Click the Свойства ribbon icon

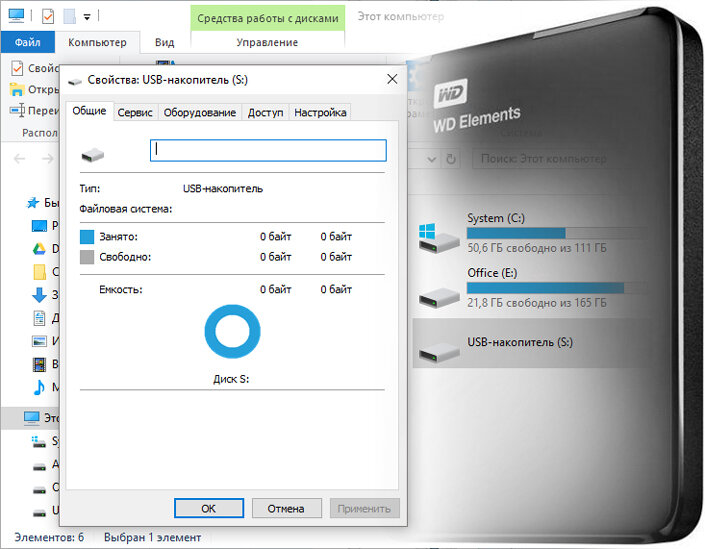tap(17, 68)
